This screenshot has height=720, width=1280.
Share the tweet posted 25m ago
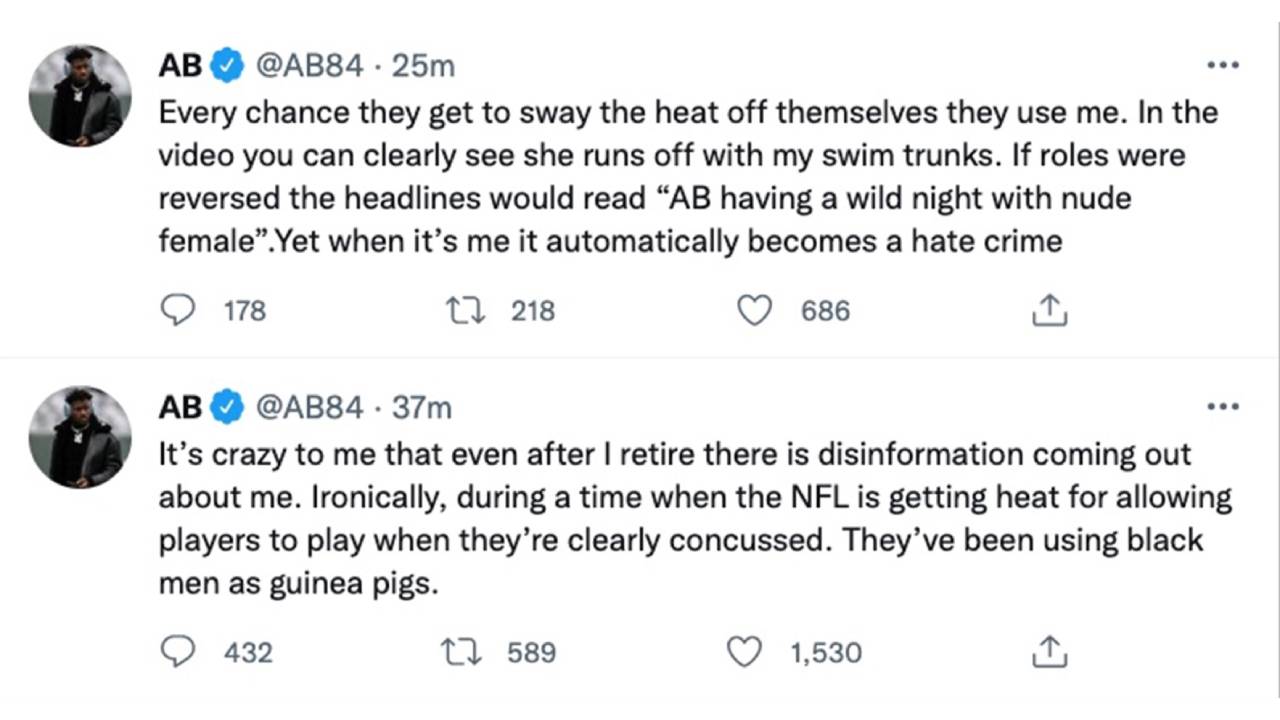[x=1049, y=312]
